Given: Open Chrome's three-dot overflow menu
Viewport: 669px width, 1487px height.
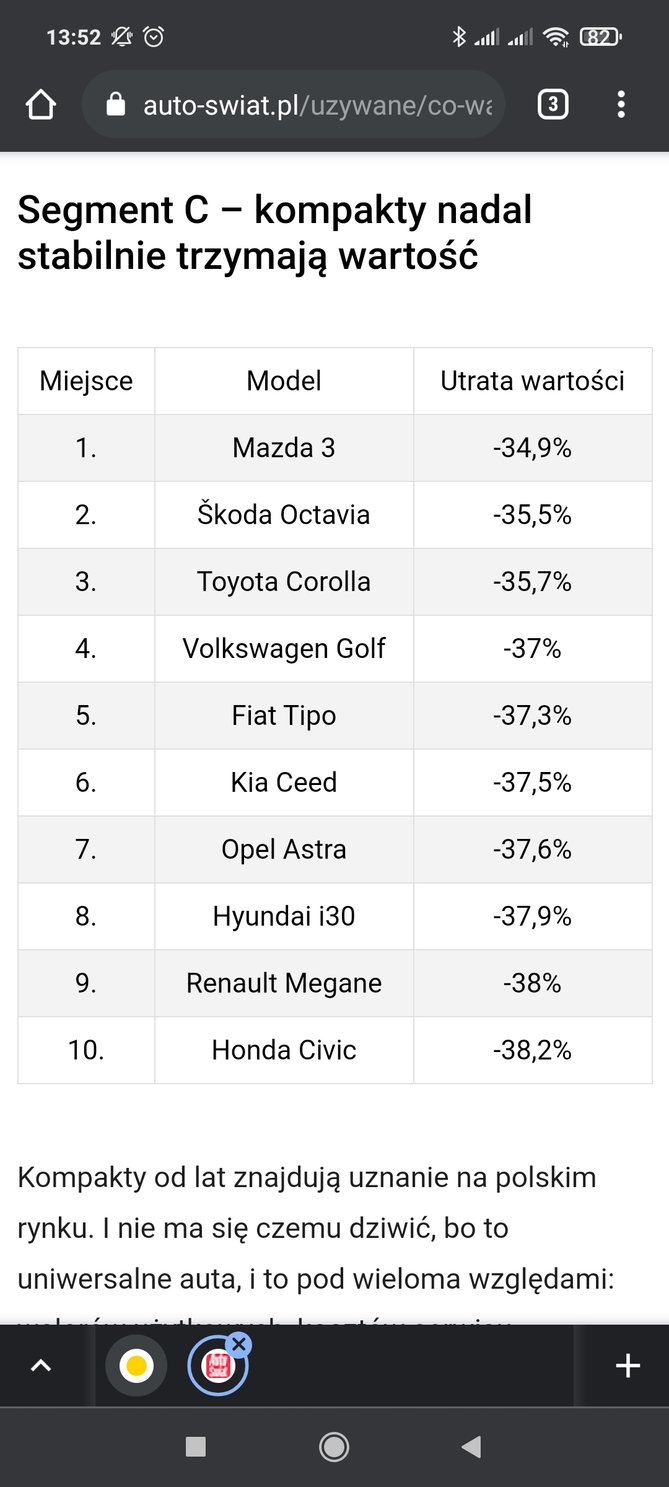Looking at the screenshot, I should pyautogui.click(x=621, y=104).
